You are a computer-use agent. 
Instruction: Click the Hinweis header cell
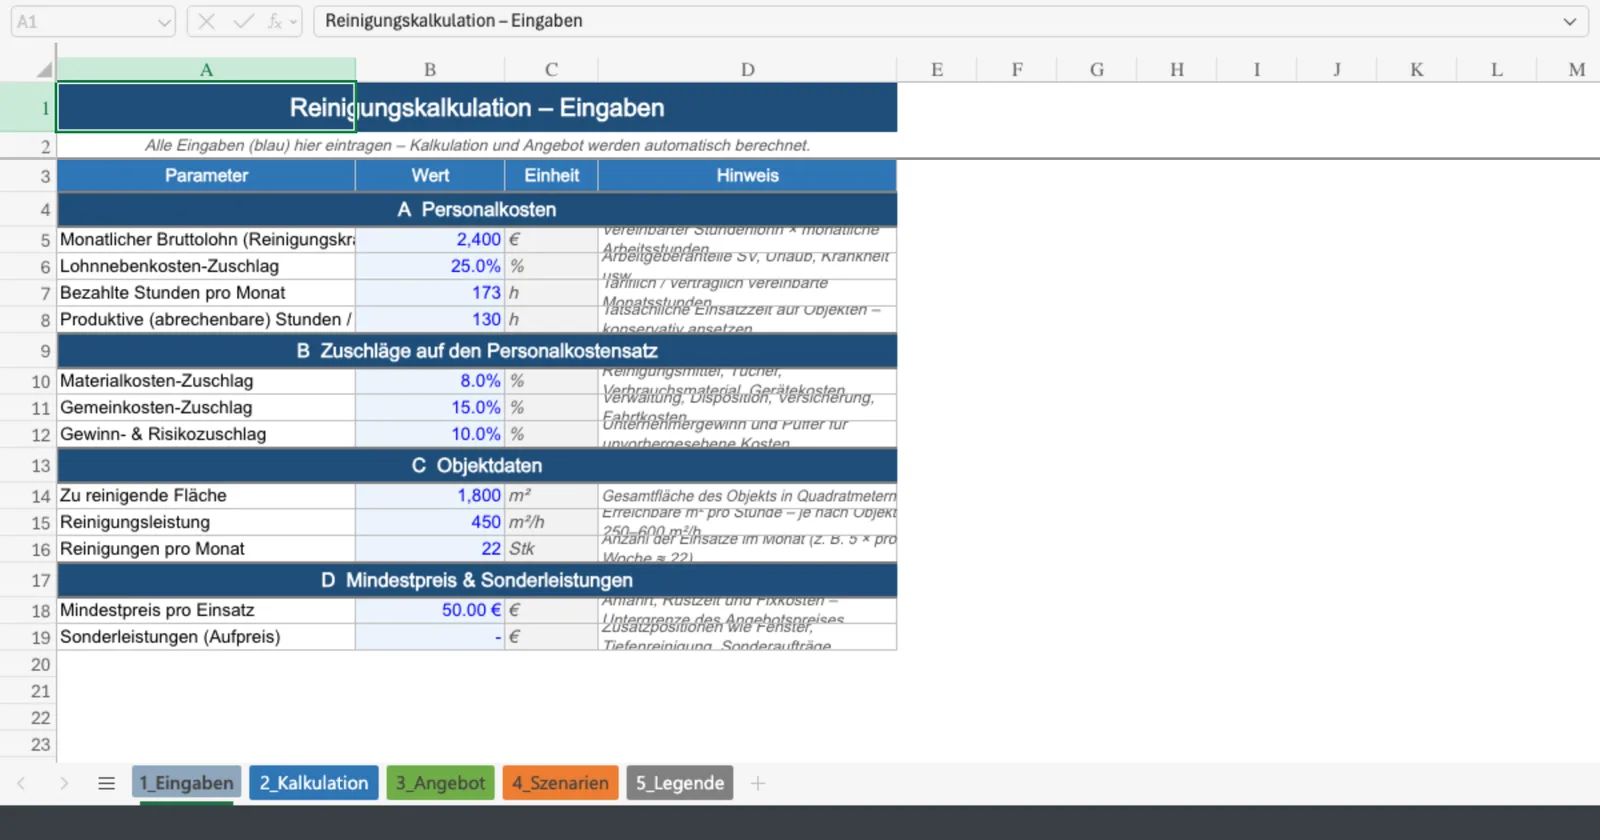tap(747, 175)
